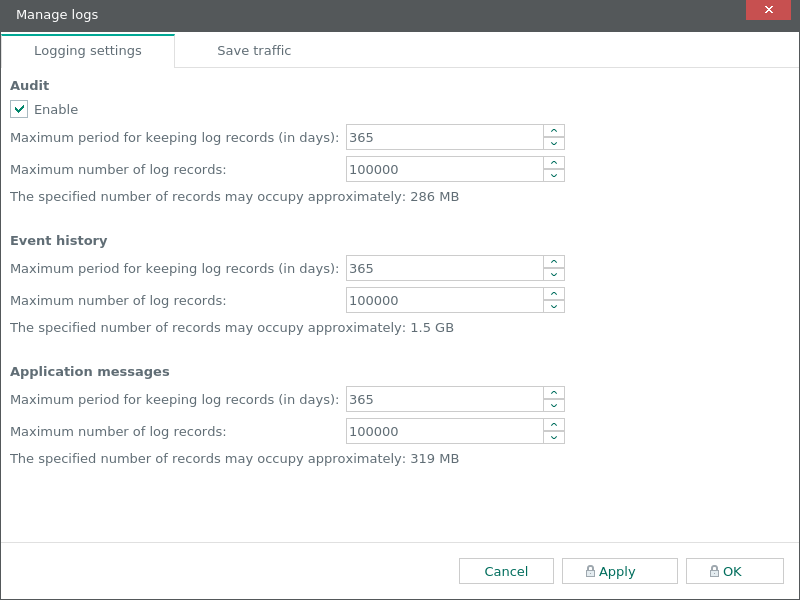Decrease Audit maximum number of log records
Image resolution: width=800 pixels, height=600 pixels.
coord(554,176)
